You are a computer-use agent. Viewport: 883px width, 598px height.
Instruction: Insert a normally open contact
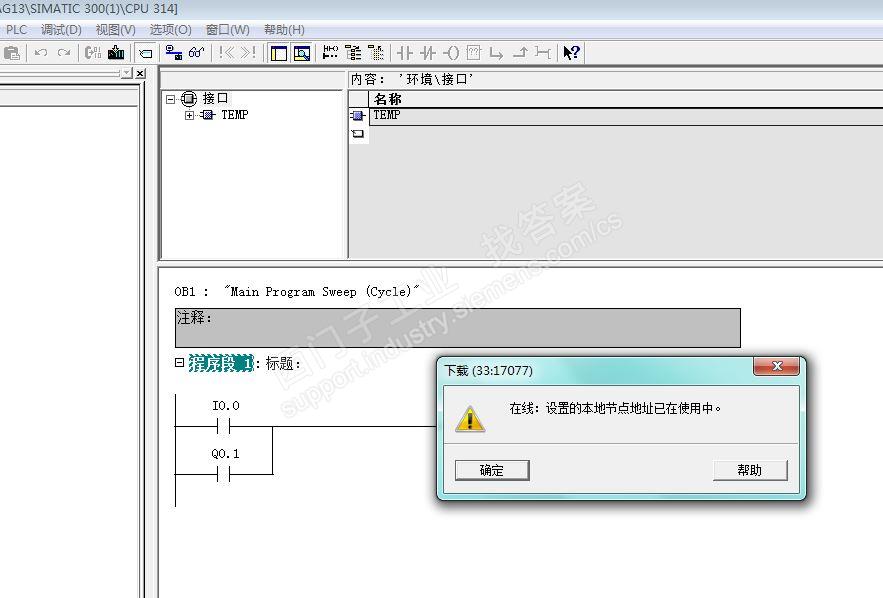click(x=404, y=53)
